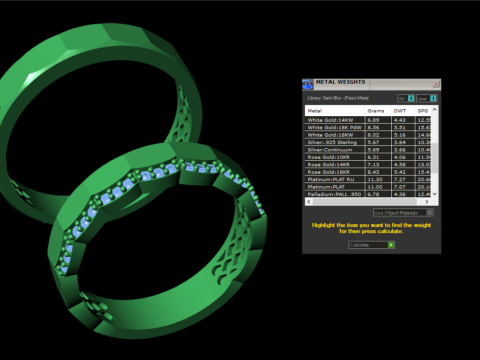480x360 pixels.
Task: Click the Calculate button
Action: pyautogui.click(x=371, y=245)
